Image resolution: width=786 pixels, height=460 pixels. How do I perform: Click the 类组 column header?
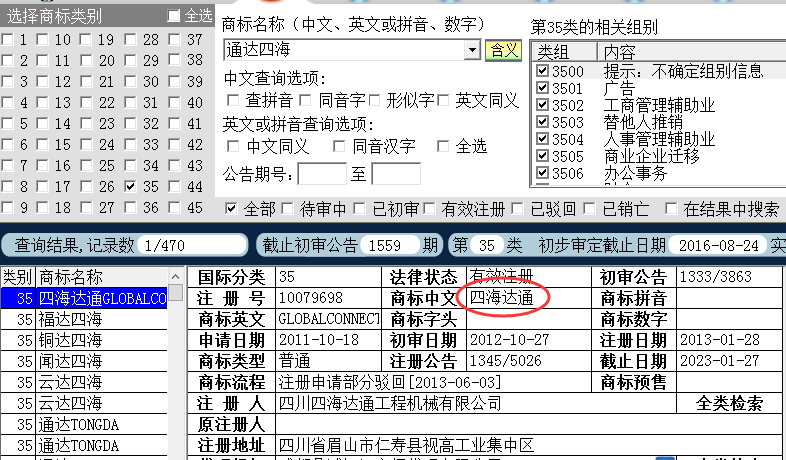pos(564,52)
